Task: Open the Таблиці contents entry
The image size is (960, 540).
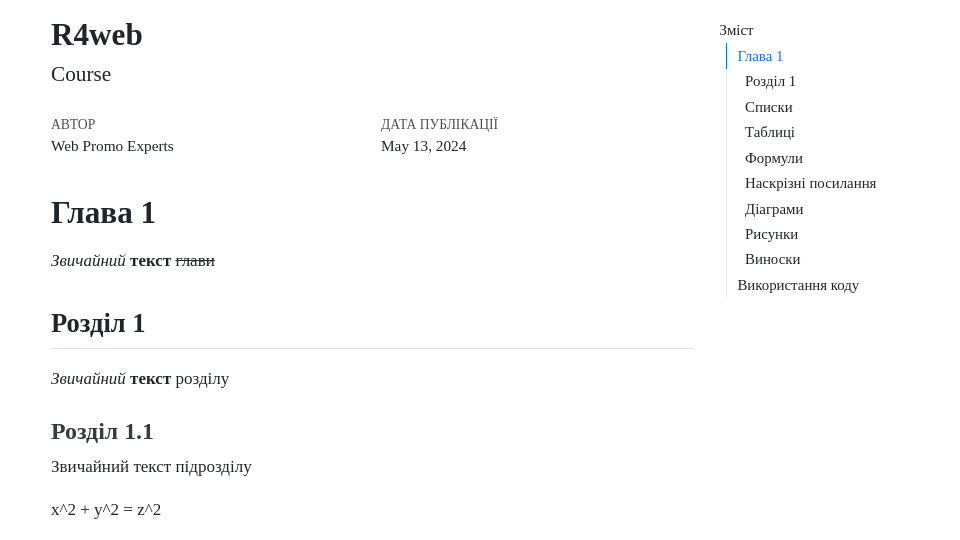Action: tap(769, 132)
